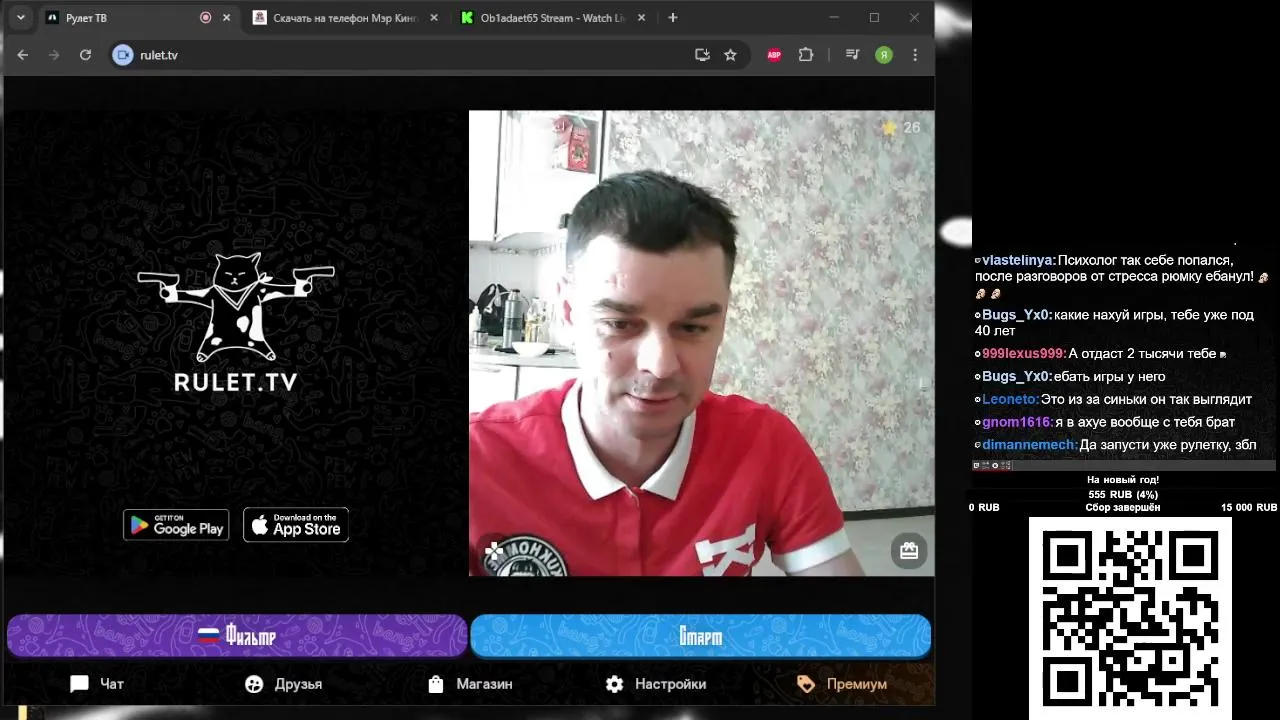Click the 'На новый год!' goal title

[x=1123, y=480]
